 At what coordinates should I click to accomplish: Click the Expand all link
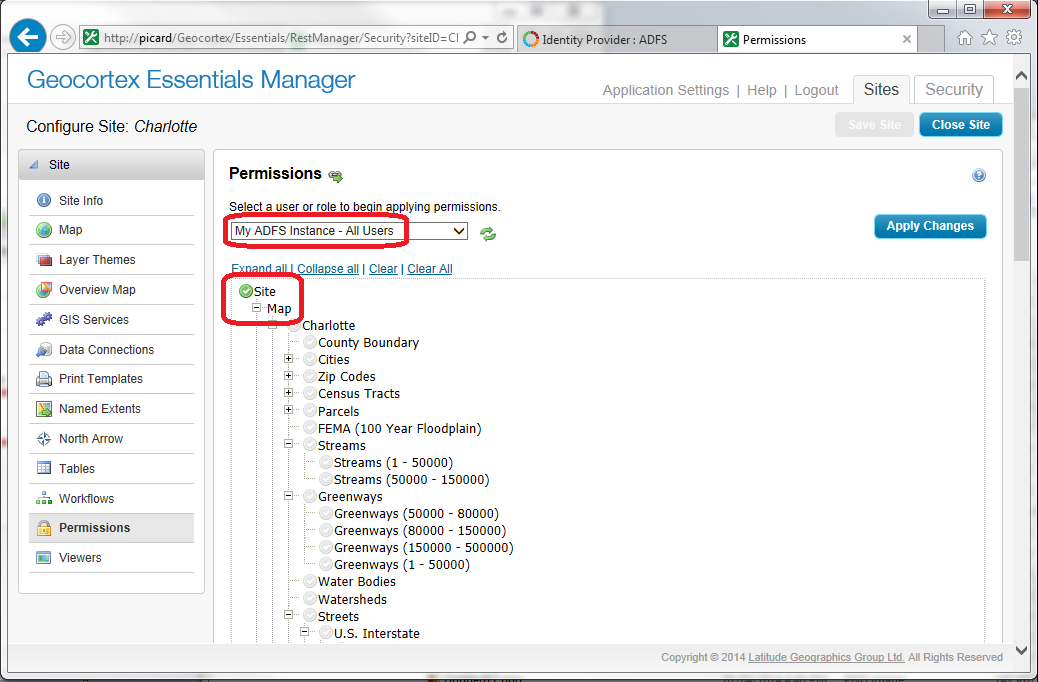click(x=259, y=269)
